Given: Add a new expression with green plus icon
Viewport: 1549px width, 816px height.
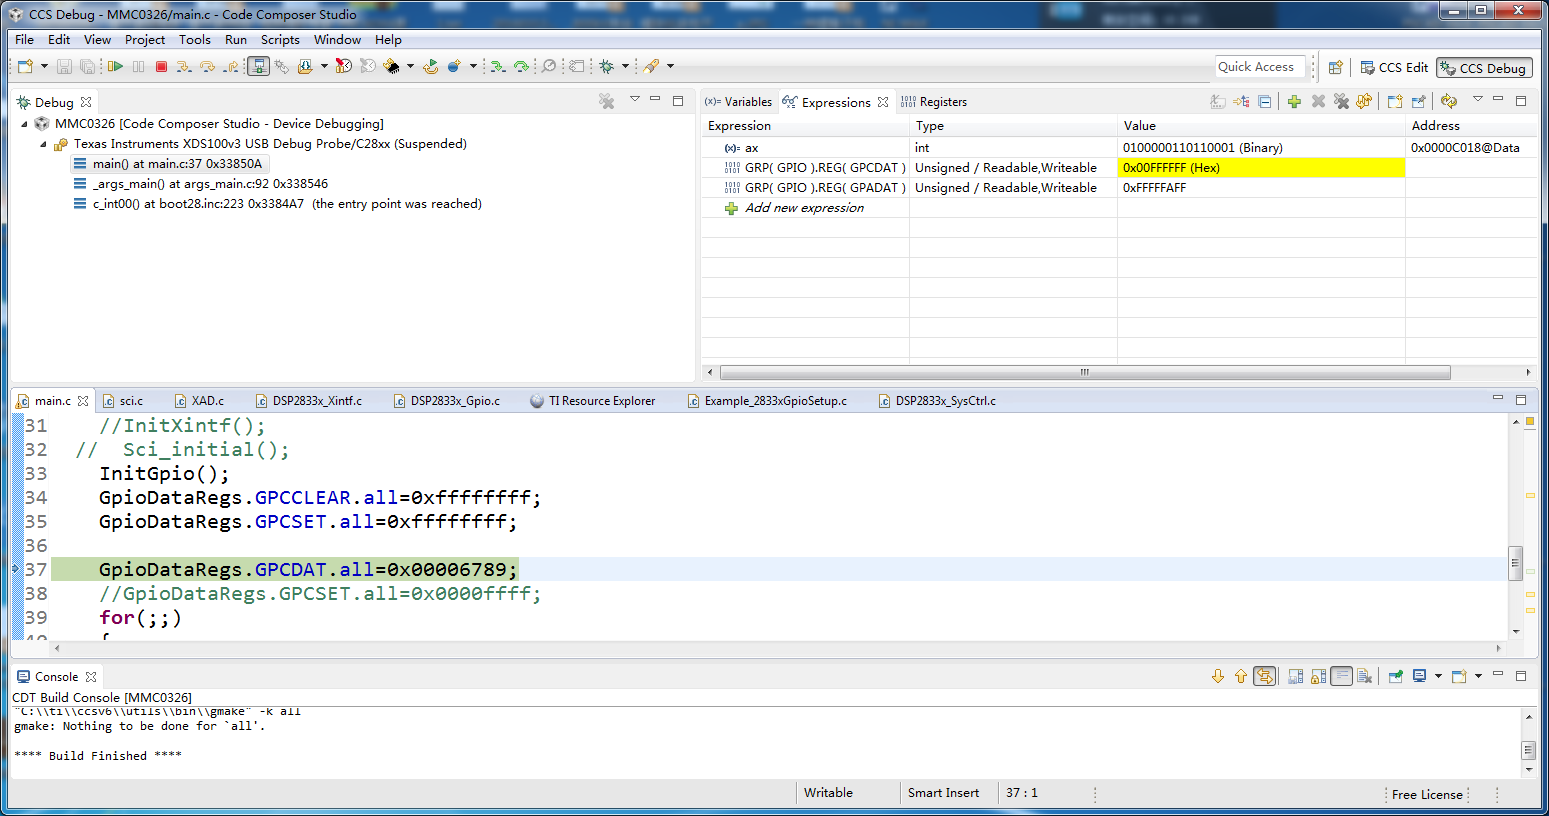Looking at the screenshot, I should pyautogui.click(x=1294, y=102).
